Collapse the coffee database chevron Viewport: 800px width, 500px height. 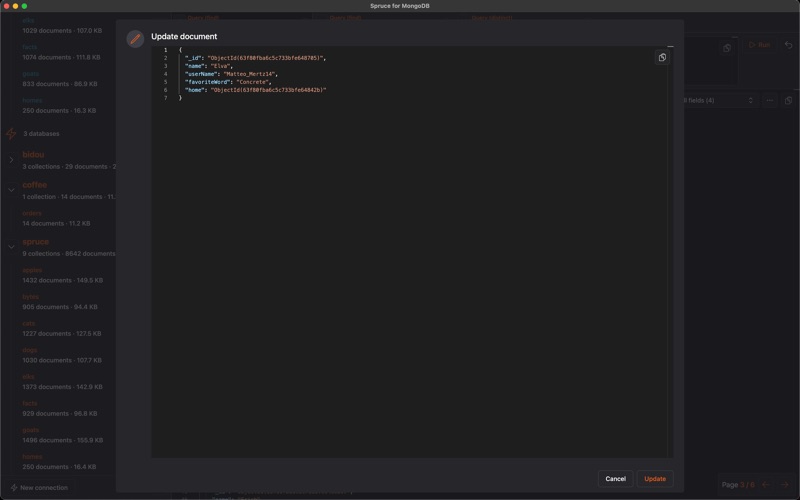tap(11, 190)
